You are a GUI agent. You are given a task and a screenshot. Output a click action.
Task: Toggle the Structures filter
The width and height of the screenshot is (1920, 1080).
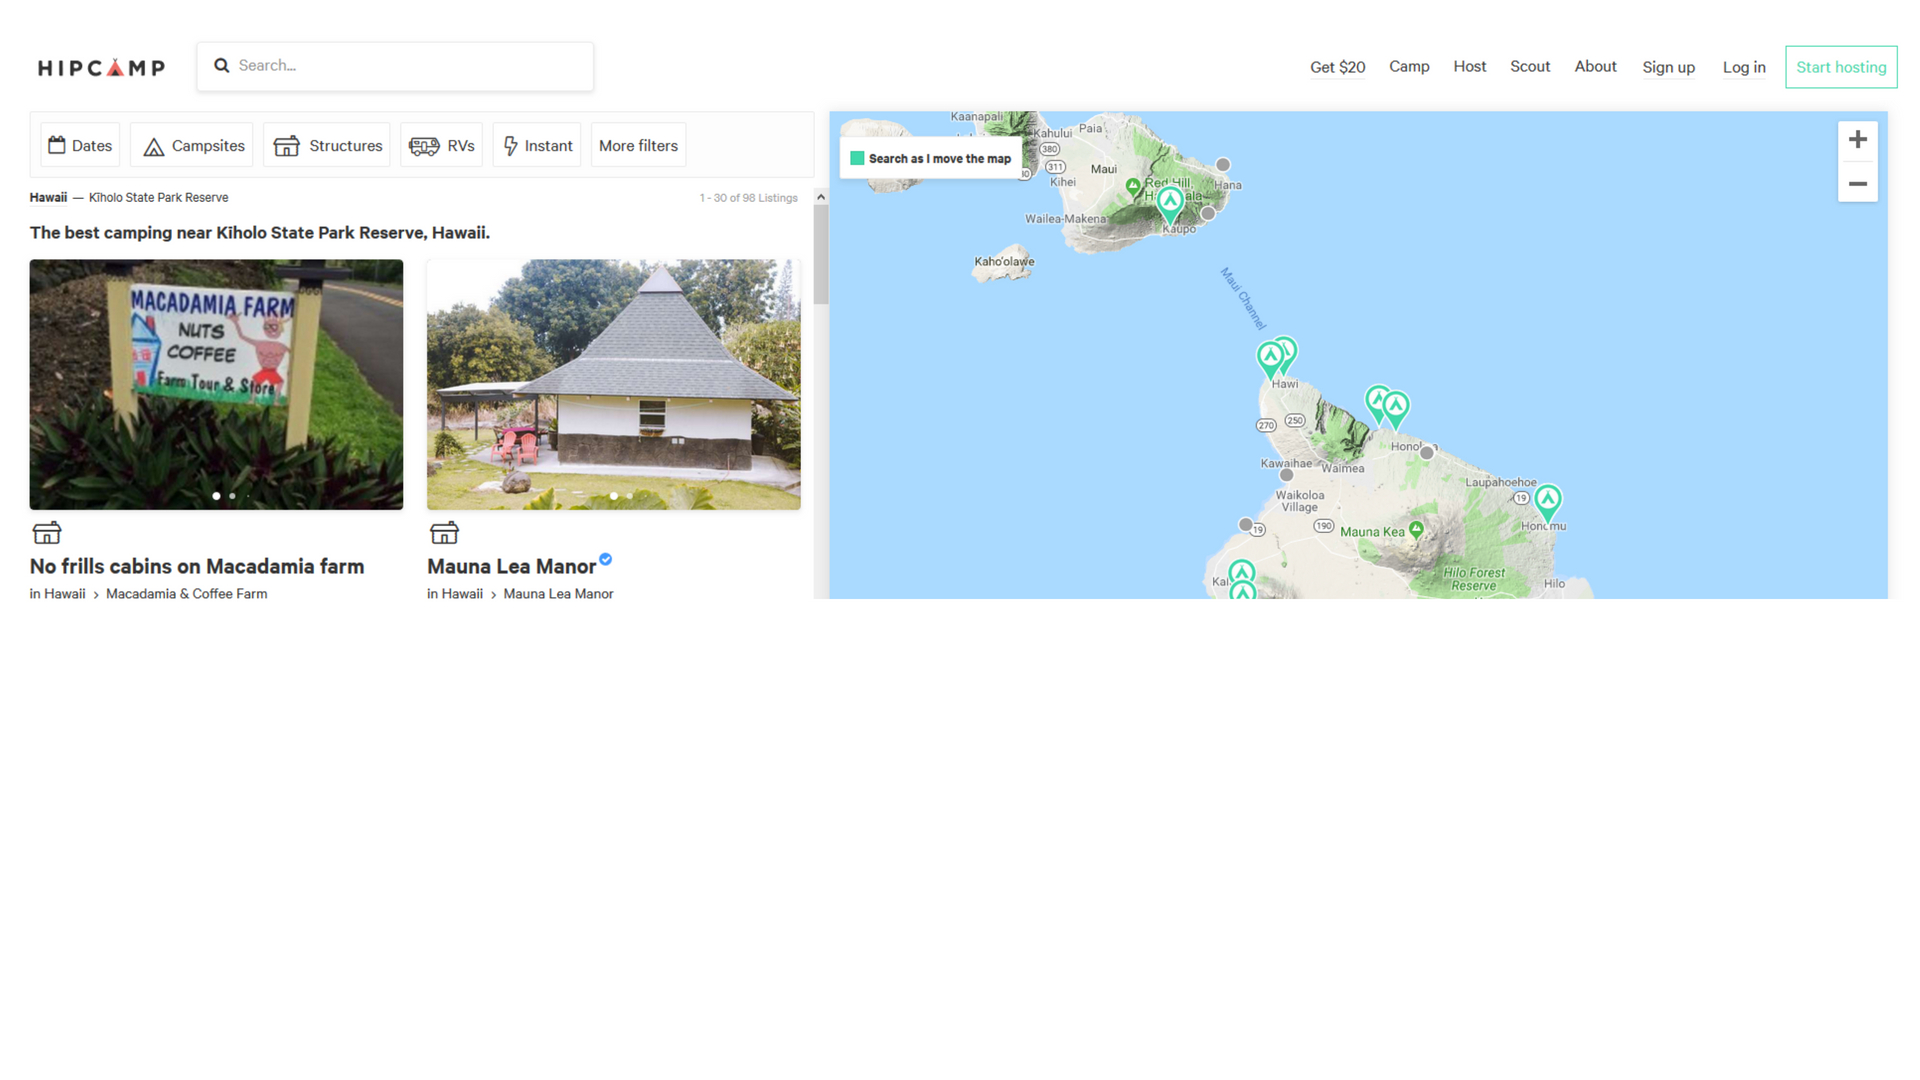327,145
